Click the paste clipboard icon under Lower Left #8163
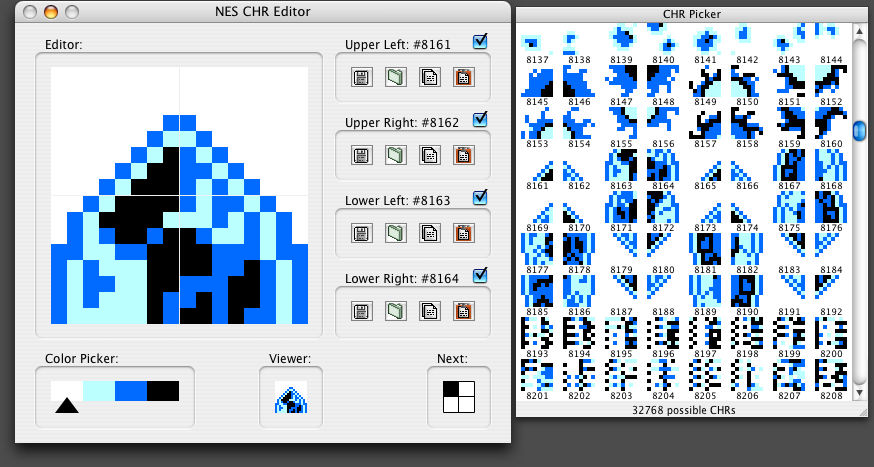Screen dimensions: 874x467 coord(463,233)
